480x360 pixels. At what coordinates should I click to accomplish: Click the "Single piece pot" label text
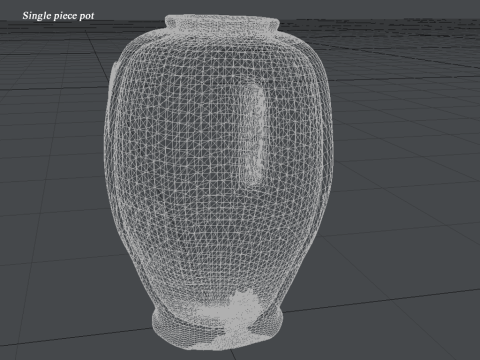pyautogui.click(x=58, y=16)
